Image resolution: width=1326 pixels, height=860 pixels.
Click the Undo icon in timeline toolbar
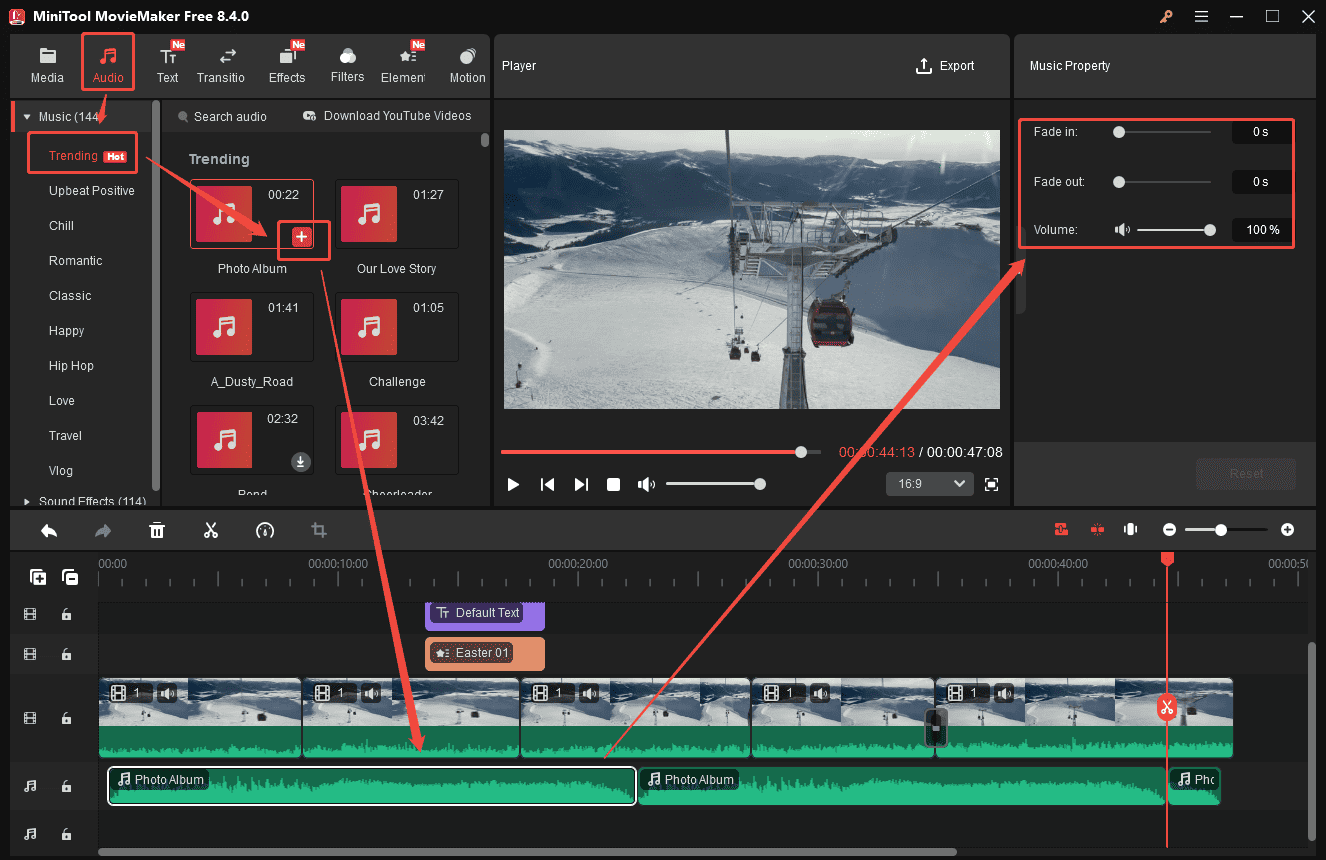(49, 530)
